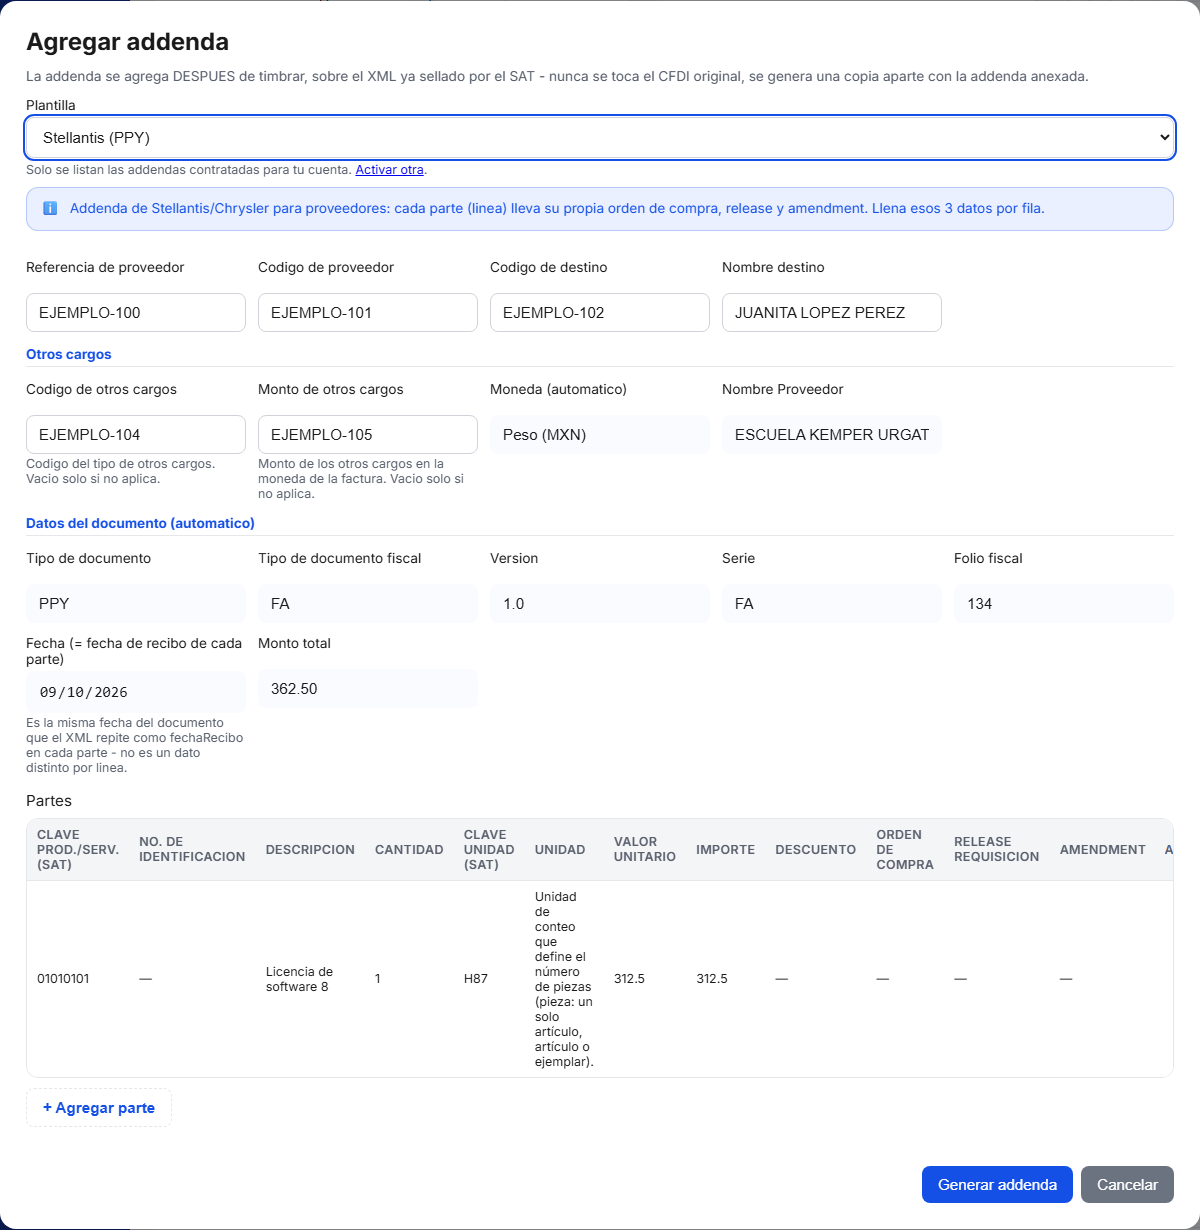Click the Agregar addenda title
Viewport: 1200px width, 1230px height.
click(127, 42)
